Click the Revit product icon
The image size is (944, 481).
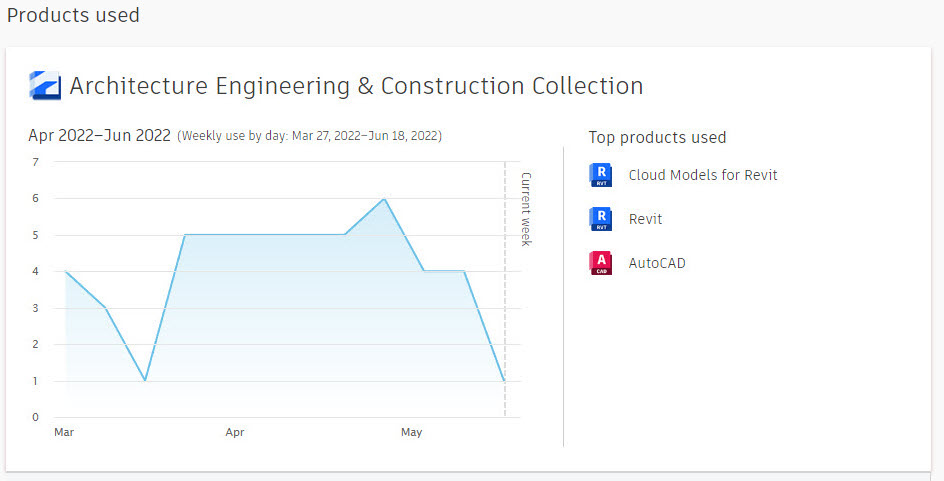point(601,219)
